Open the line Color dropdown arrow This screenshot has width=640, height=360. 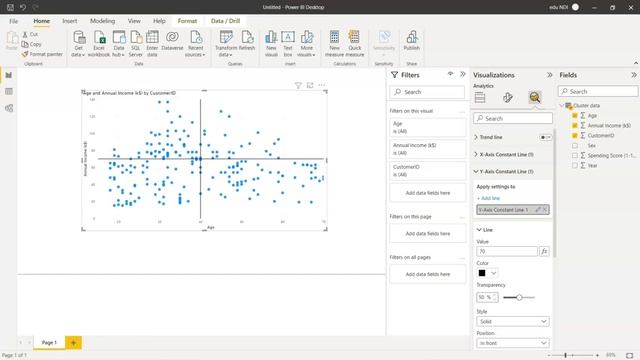pos(493,273)
